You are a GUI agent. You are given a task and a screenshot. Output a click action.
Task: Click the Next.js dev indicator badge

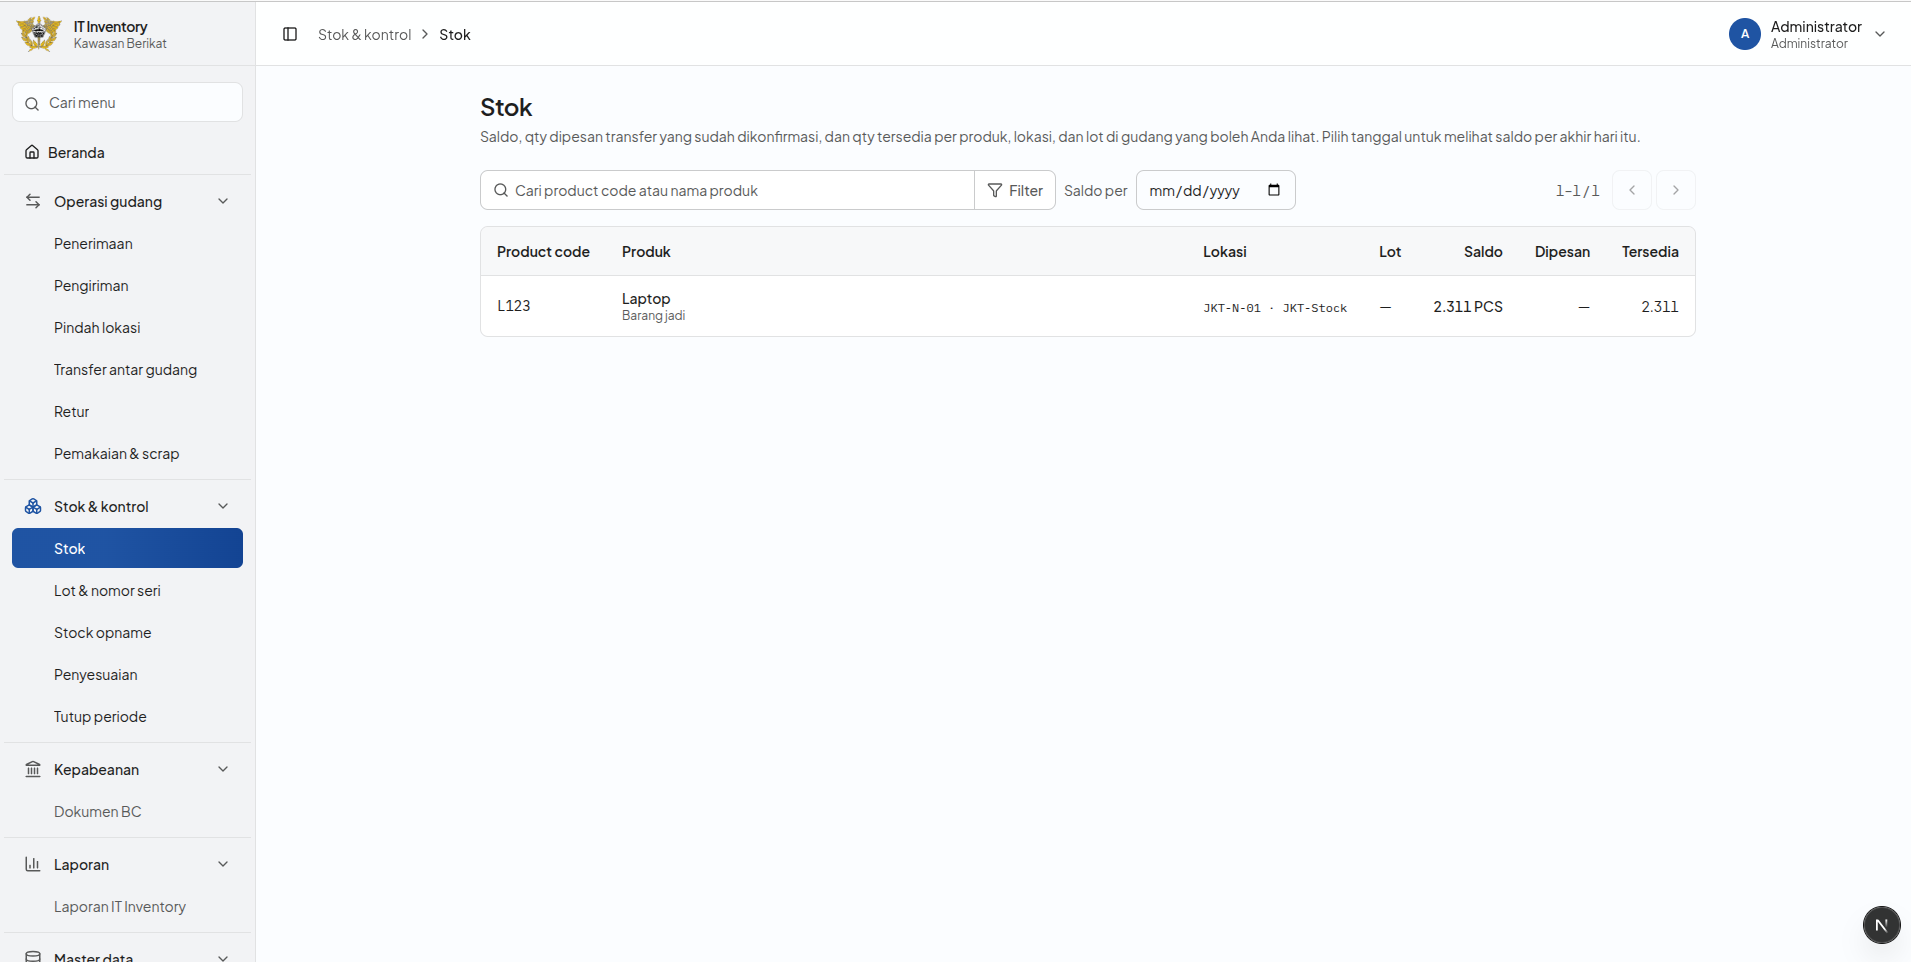click(x=1881, y=925)
